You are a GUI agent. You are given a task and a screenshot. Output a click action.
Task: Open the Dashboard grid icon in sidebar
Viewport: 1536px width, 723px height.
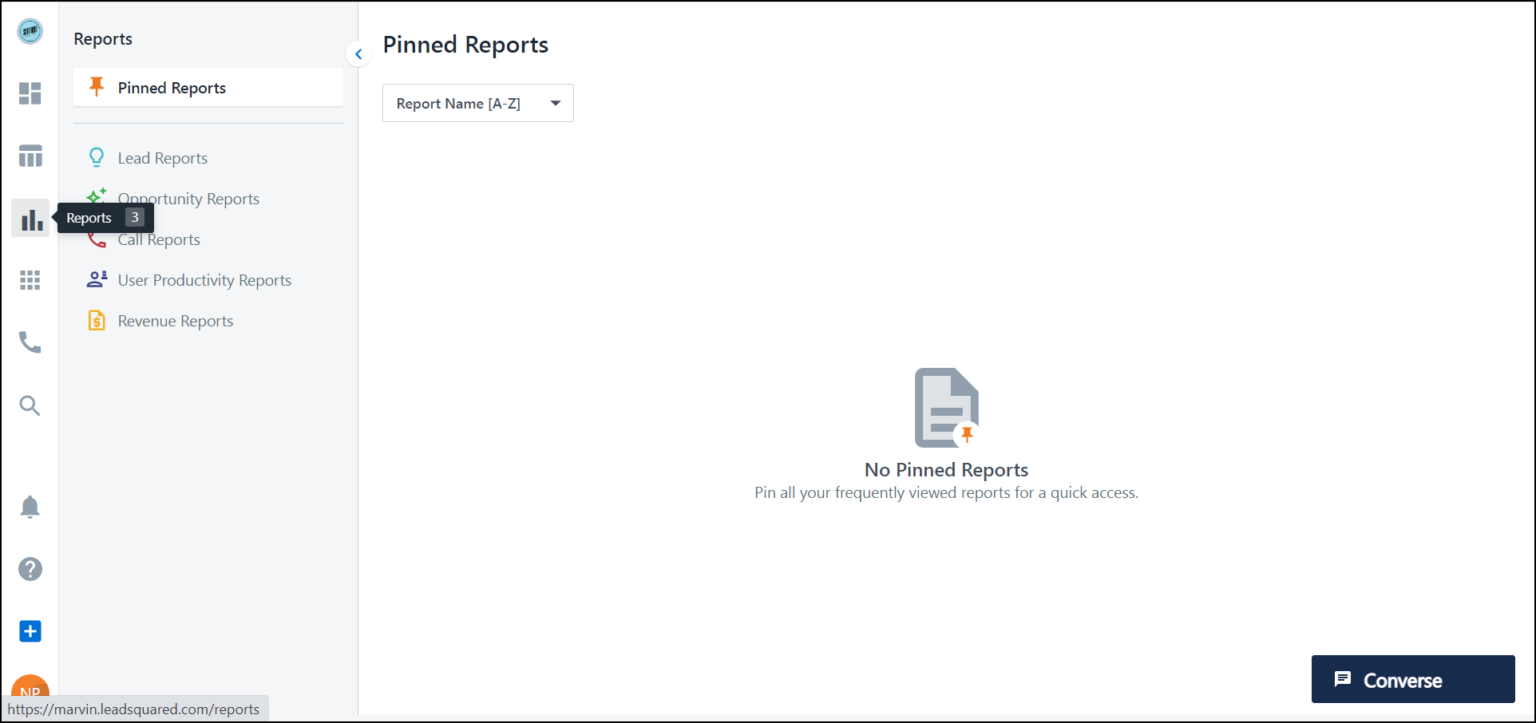(30, 94)
